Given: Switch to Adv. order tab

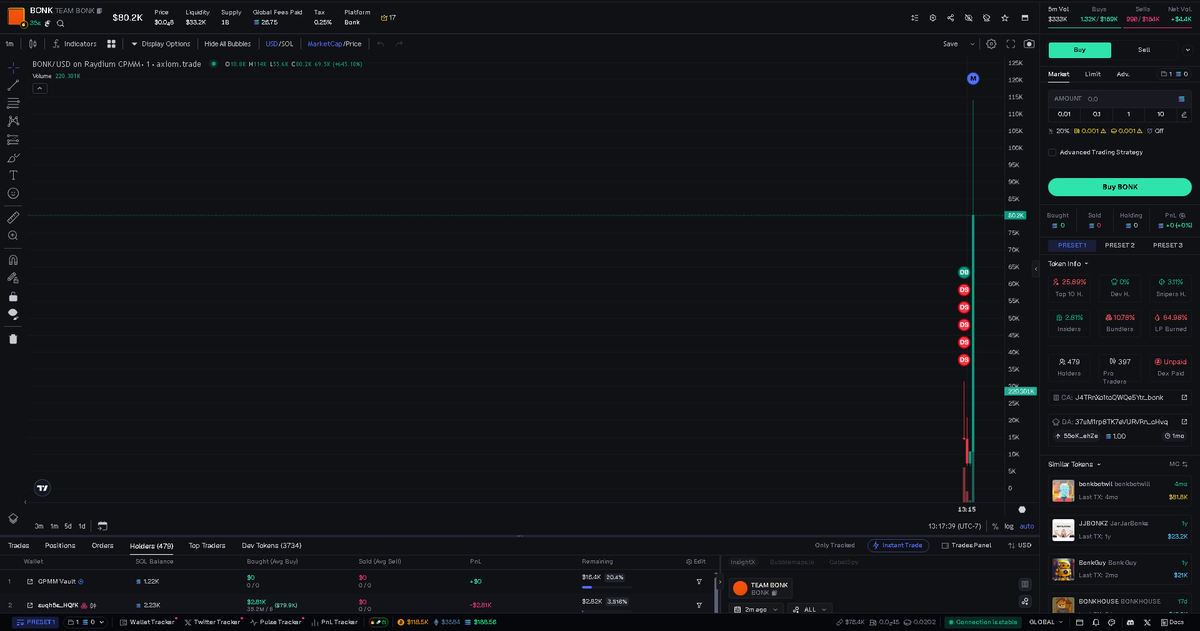Looking at the screenshot, I should 1123,74.
